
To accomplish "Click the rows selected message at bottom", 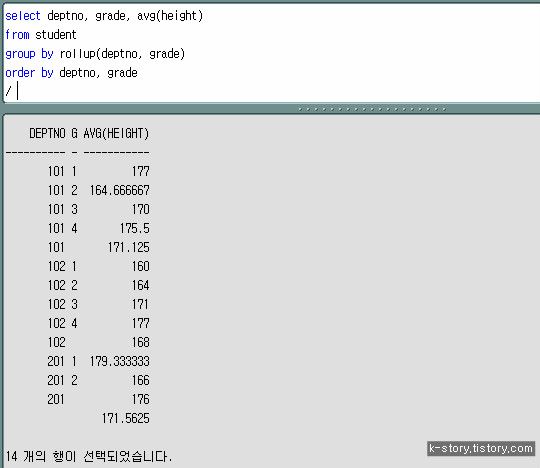I will coord(89,456).
